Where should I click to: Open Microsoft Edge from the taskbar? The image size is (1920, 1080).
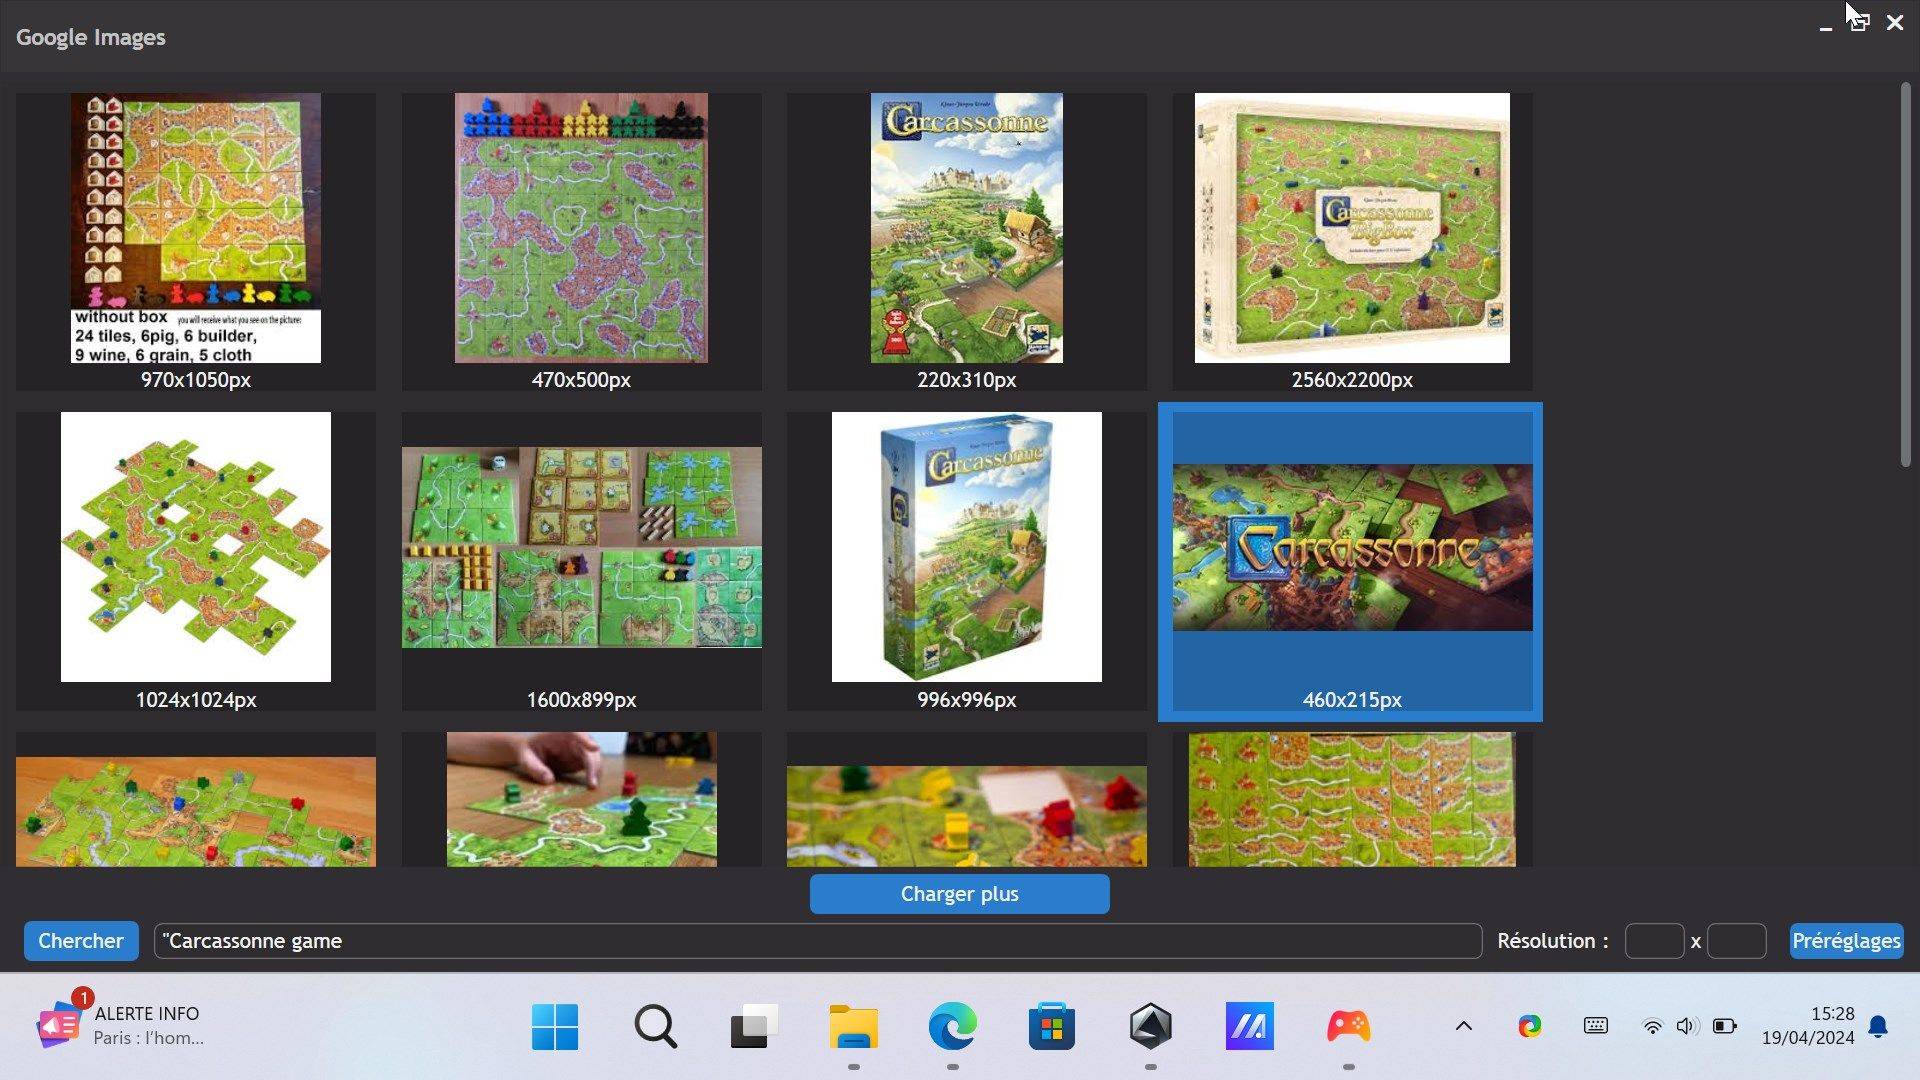pyautogui.click(x=952, y=1027)
